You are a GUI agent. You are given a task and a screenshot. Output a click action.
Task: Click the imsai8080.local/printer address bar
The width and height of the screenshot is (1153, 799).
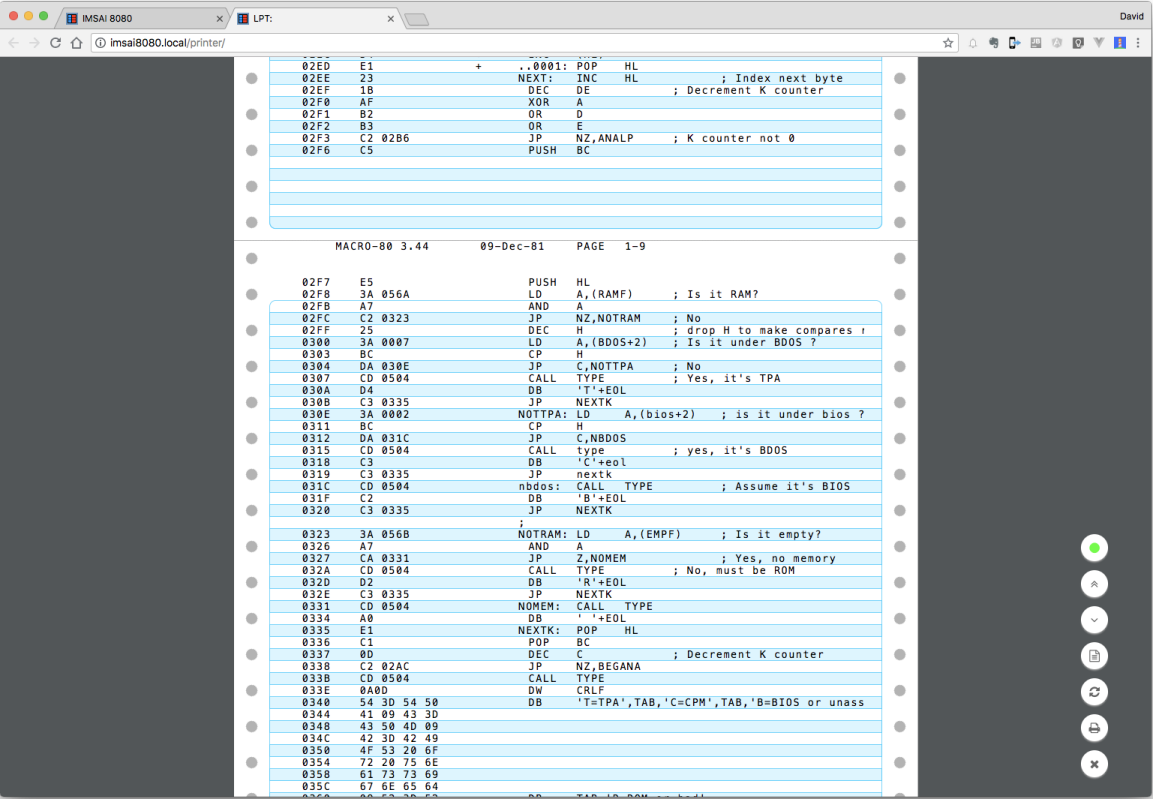tap(500, 43)
